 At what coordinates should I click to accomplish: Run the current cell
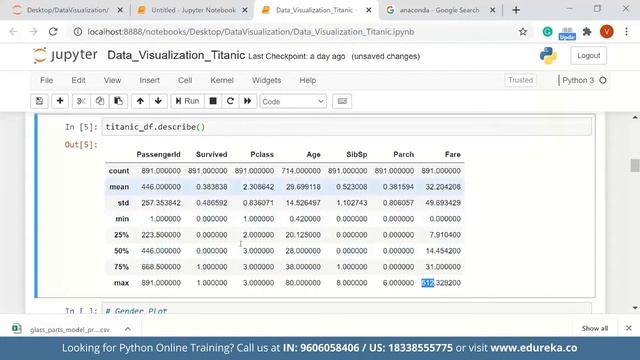point(187,101)
